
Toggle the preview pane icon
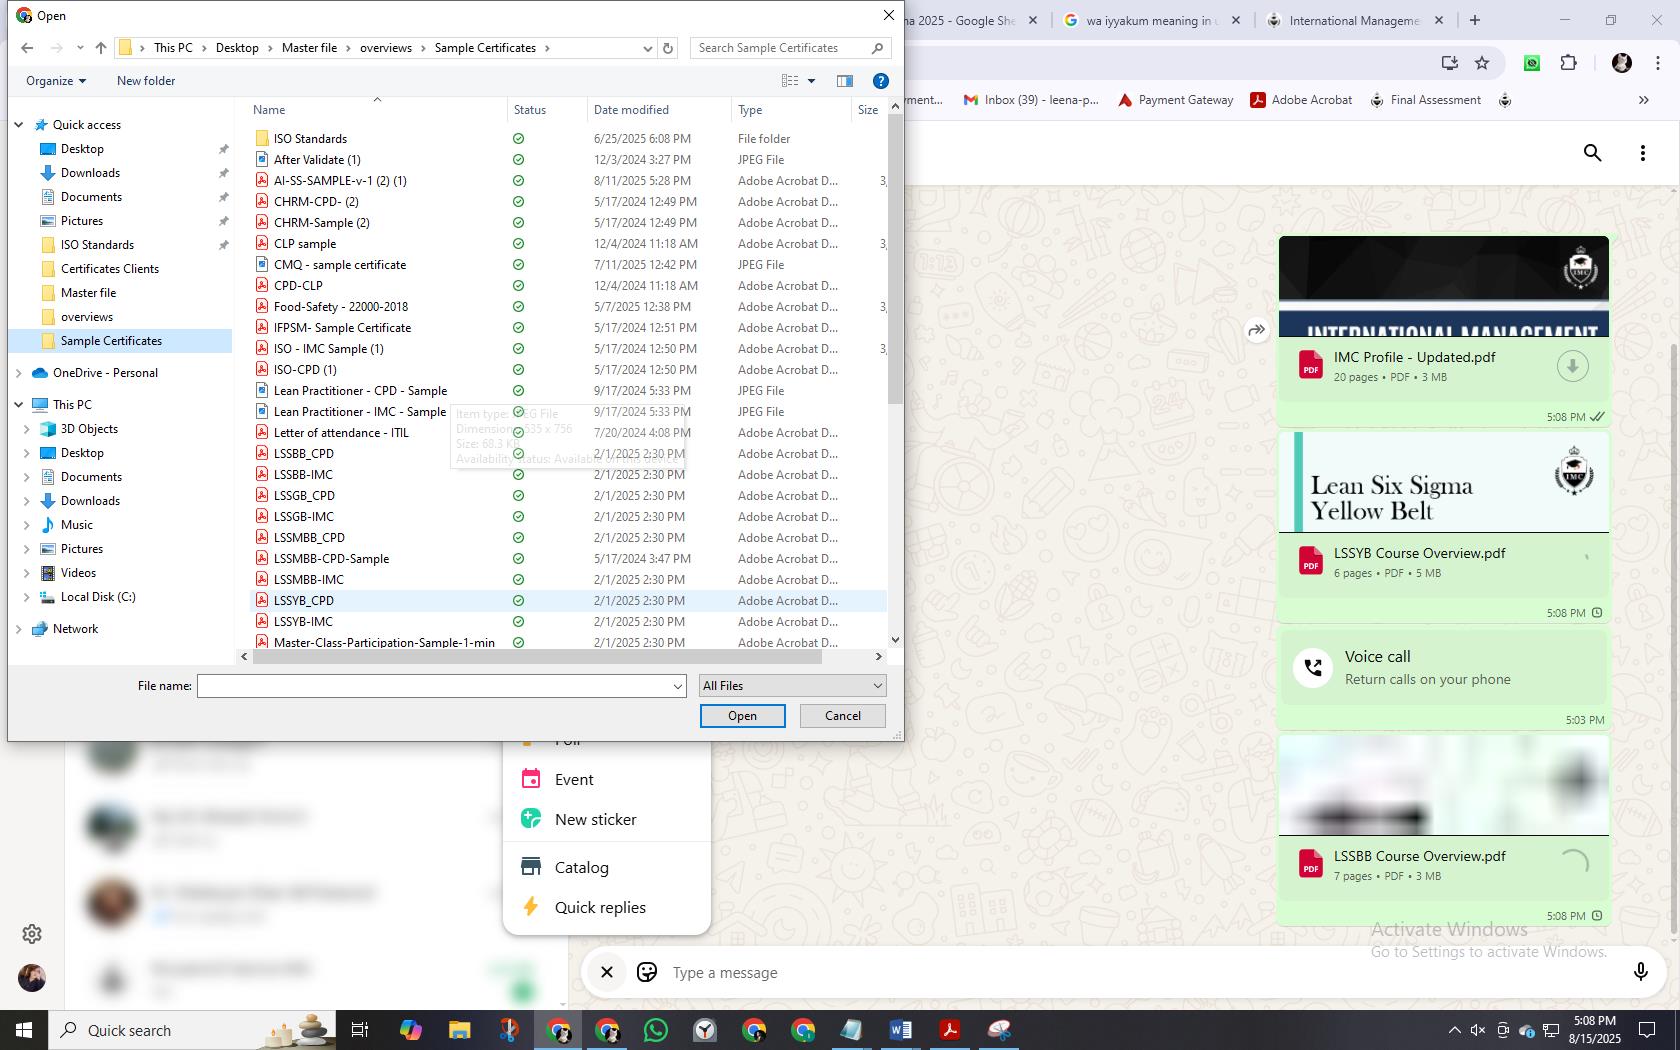pyautogui.click(x=845, y=81)
